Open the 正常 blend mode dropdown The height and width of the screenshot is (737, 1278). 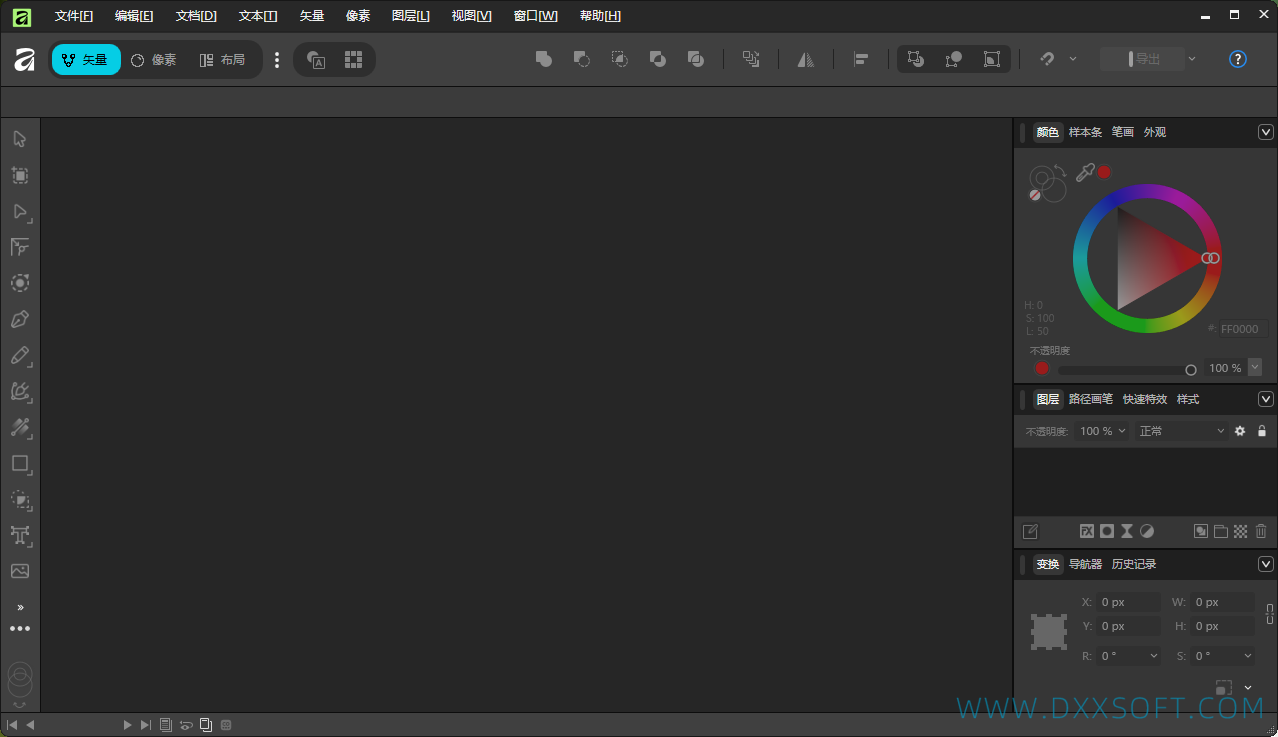tap(1182, 431)
